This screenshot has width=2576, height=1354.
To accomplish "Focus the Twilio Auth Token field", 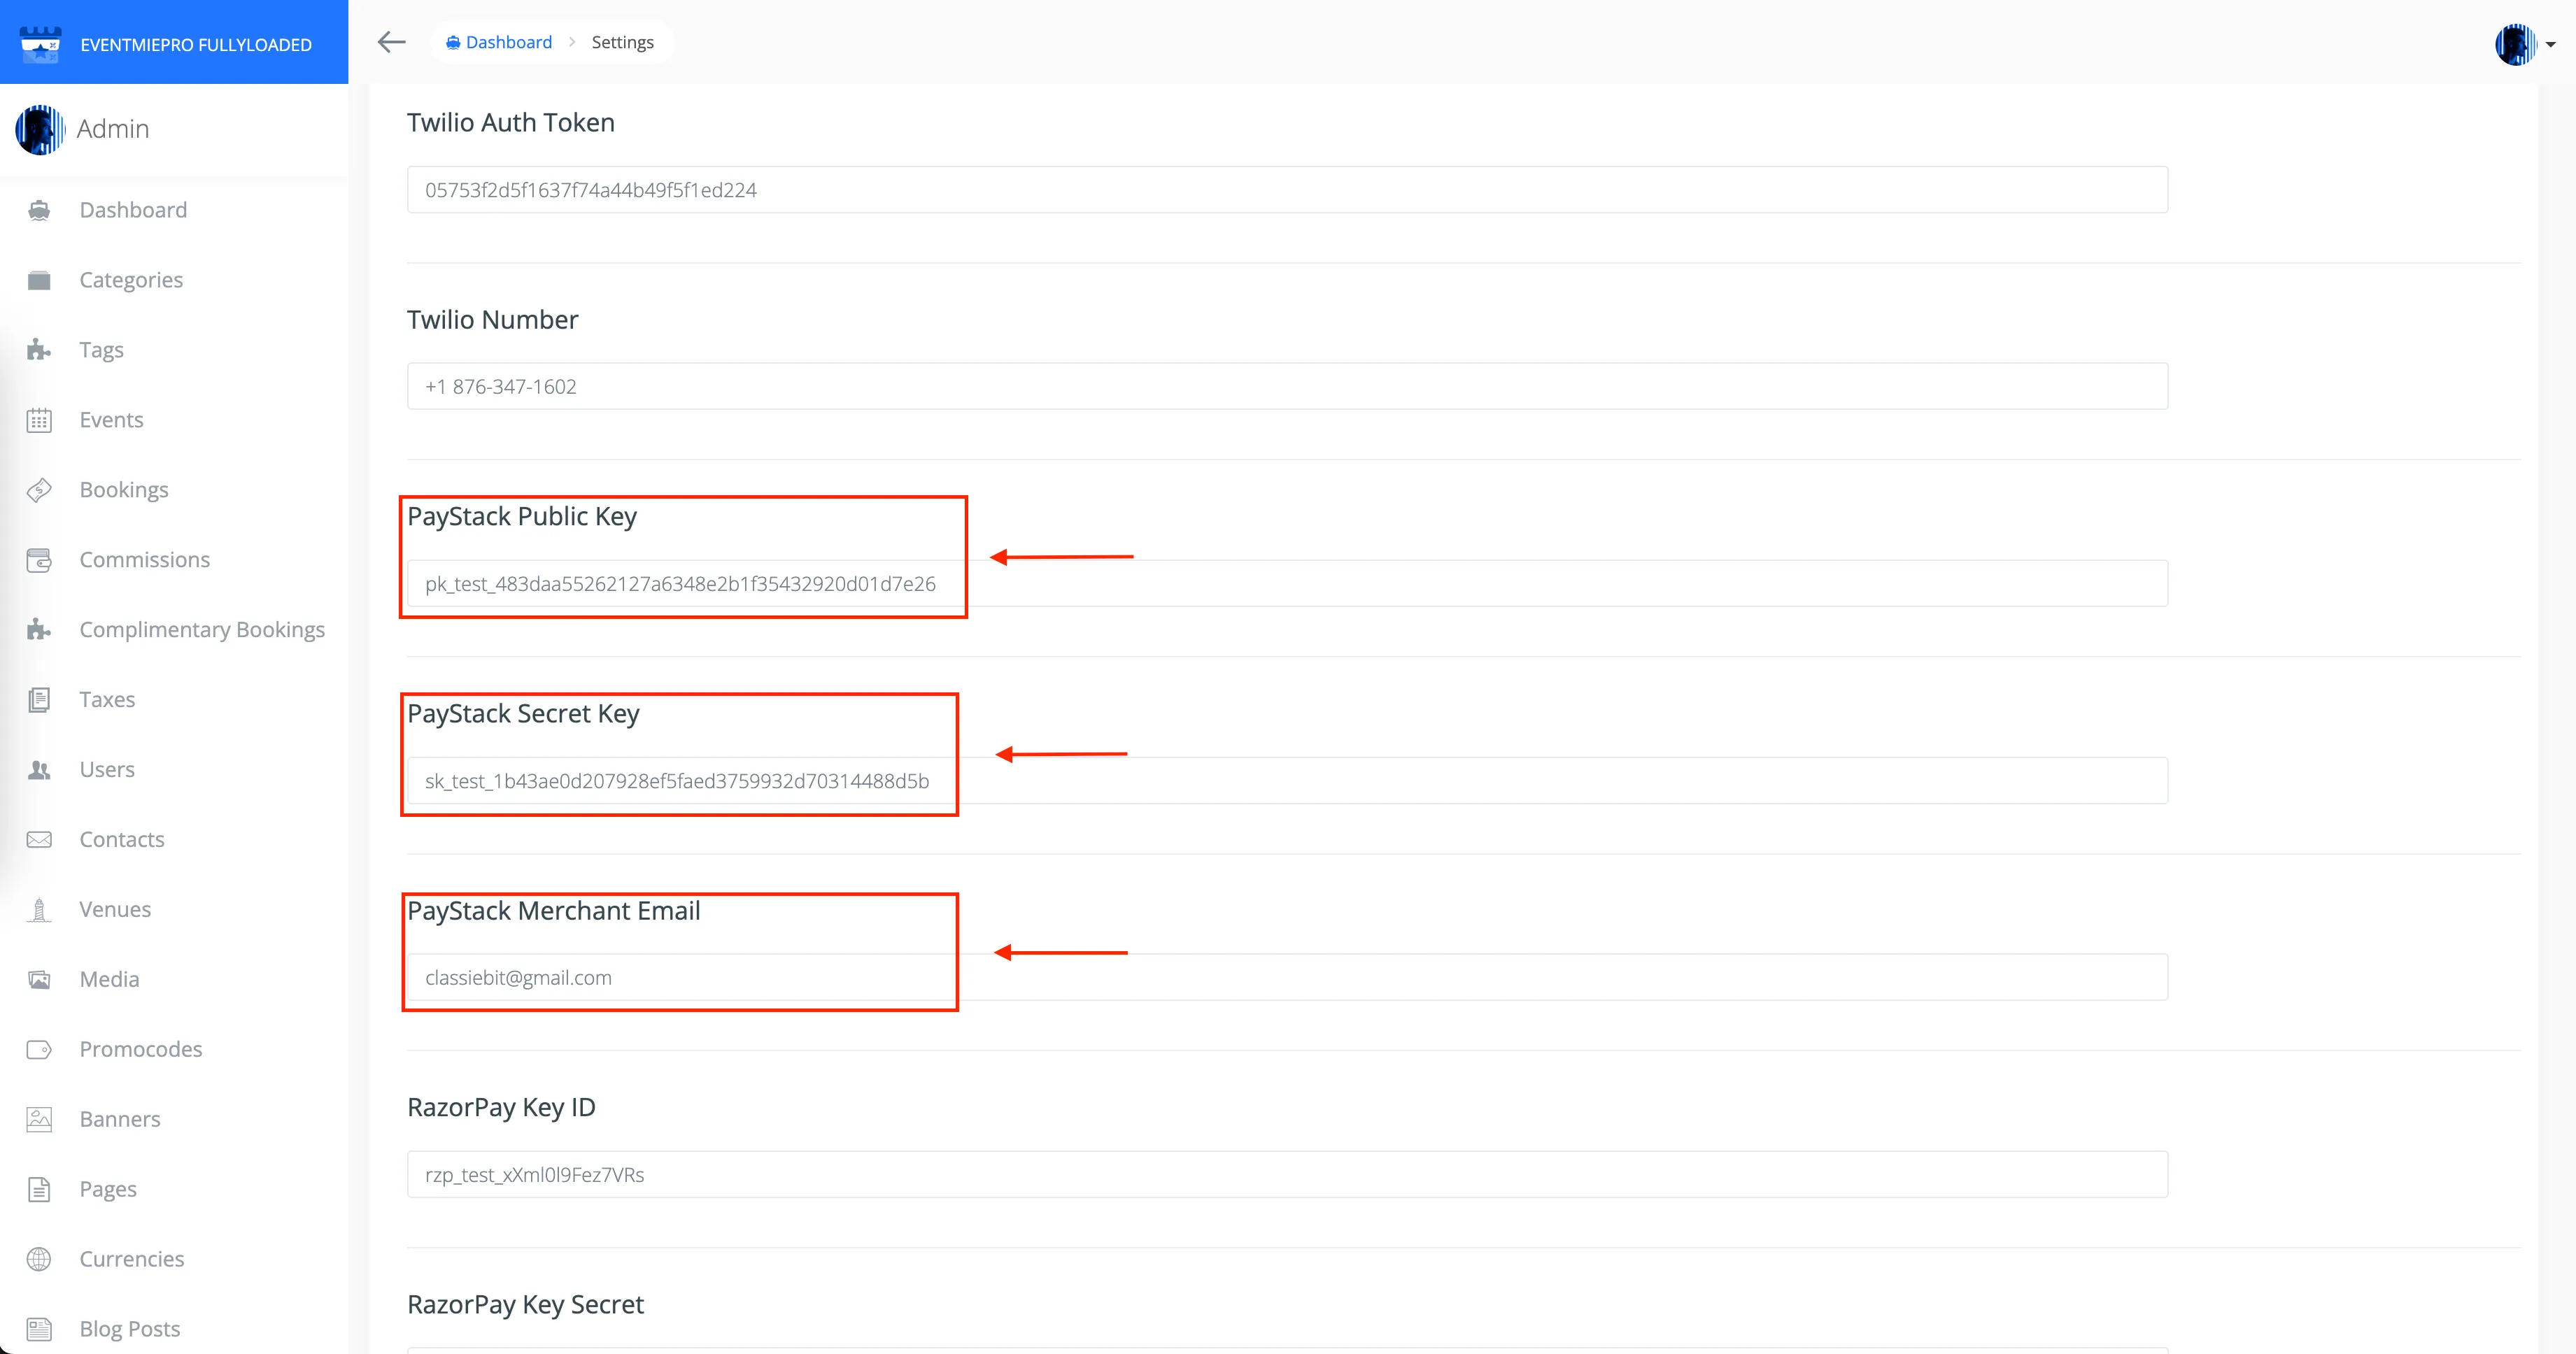I will (x=1287, y=190).
